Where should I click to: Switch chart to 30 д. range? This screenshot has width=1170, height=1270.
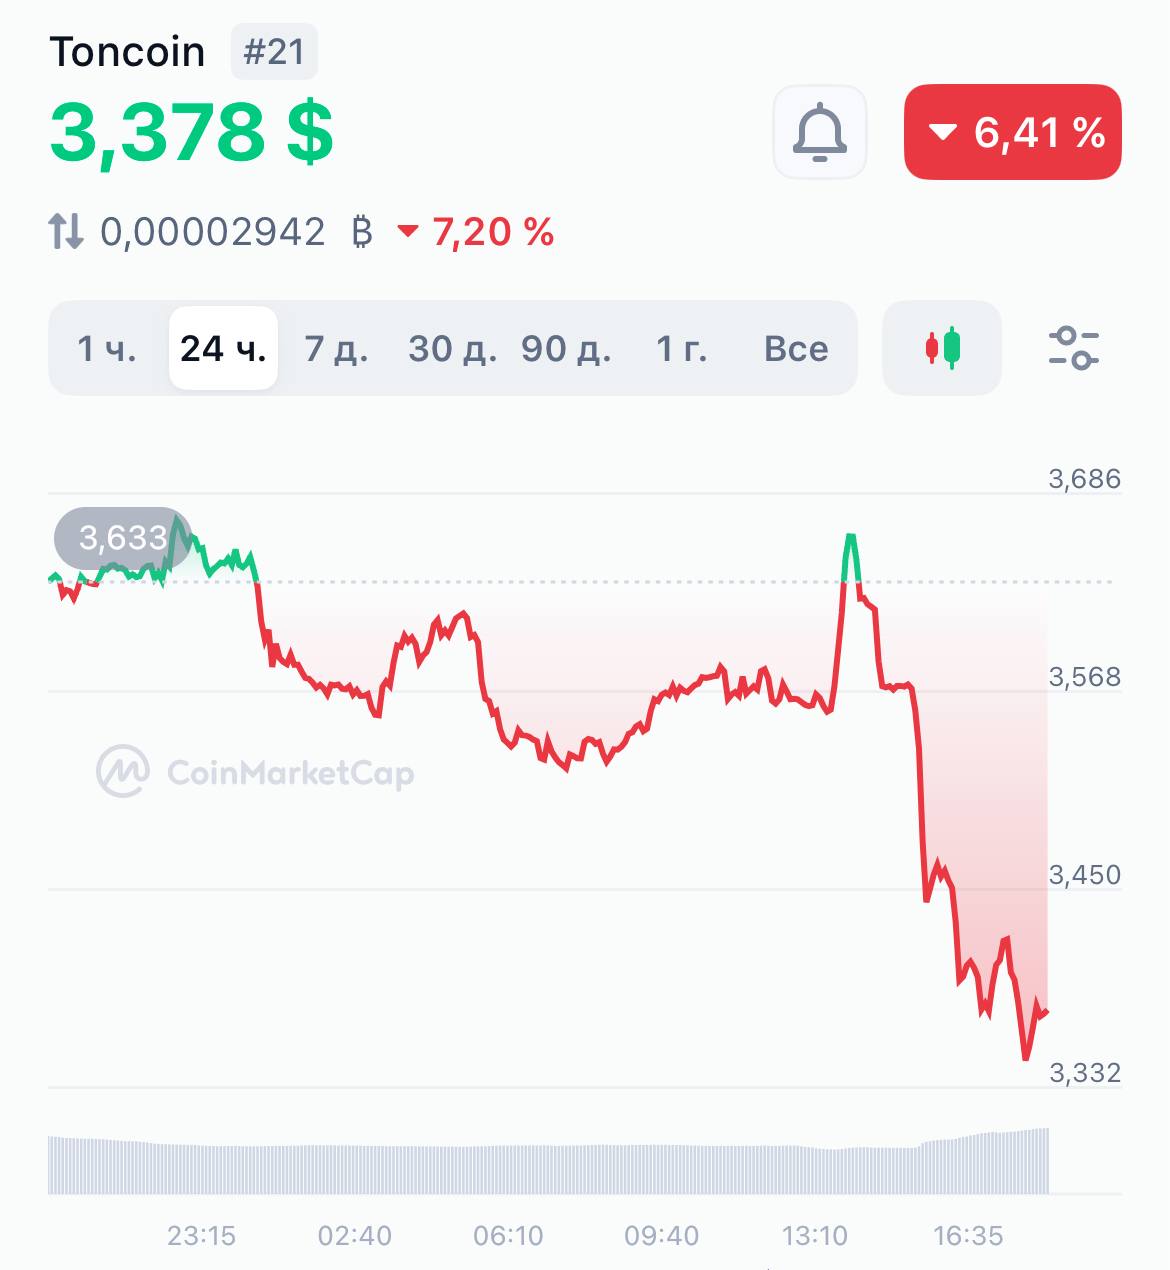(x=452, y=348)
